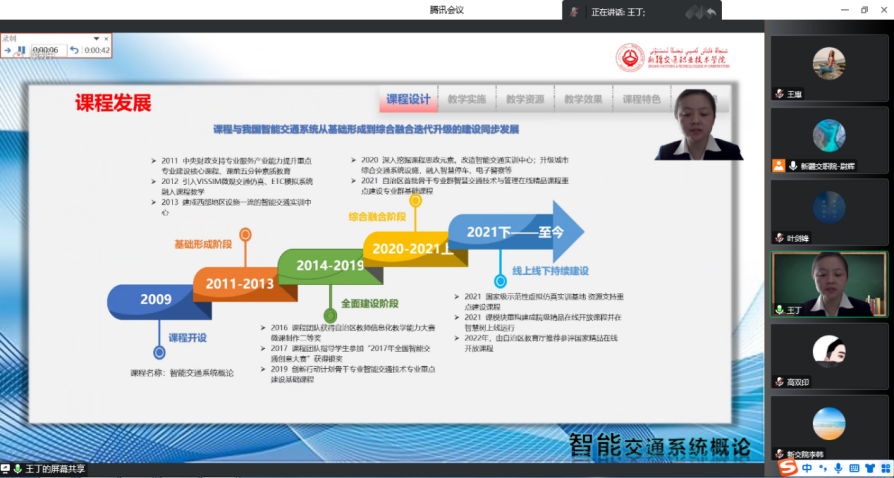Click the speaker avatar beside 正在讲述
The width and height of the screenshot is (894, 478).
574,12
